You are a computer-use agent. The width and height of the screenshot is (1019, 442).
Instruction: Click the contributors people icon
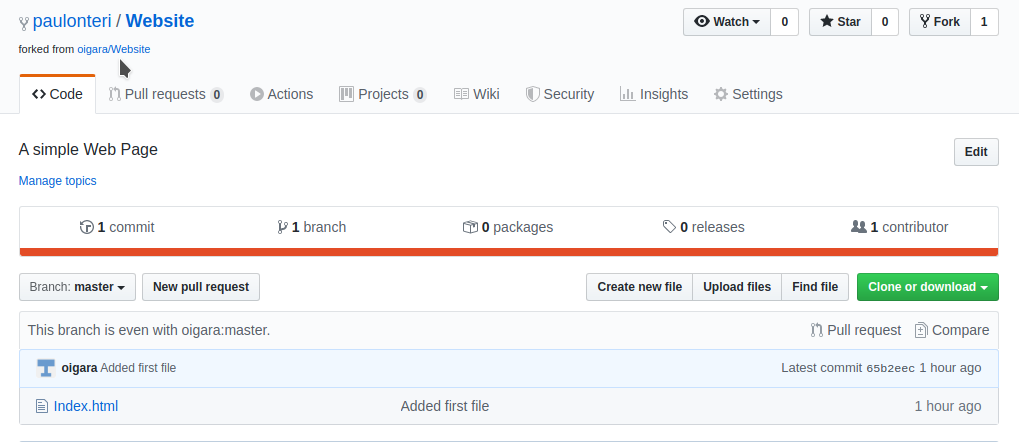pyautogui.click(x=858, y=227)
